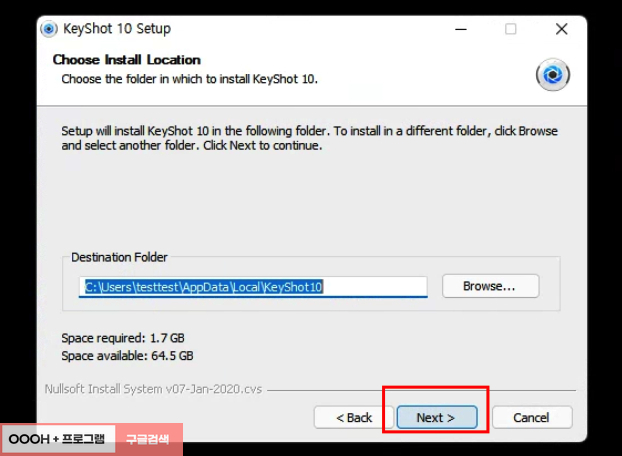
Task: Click the 'Destination Folder' group label
Action: (119, 257)
